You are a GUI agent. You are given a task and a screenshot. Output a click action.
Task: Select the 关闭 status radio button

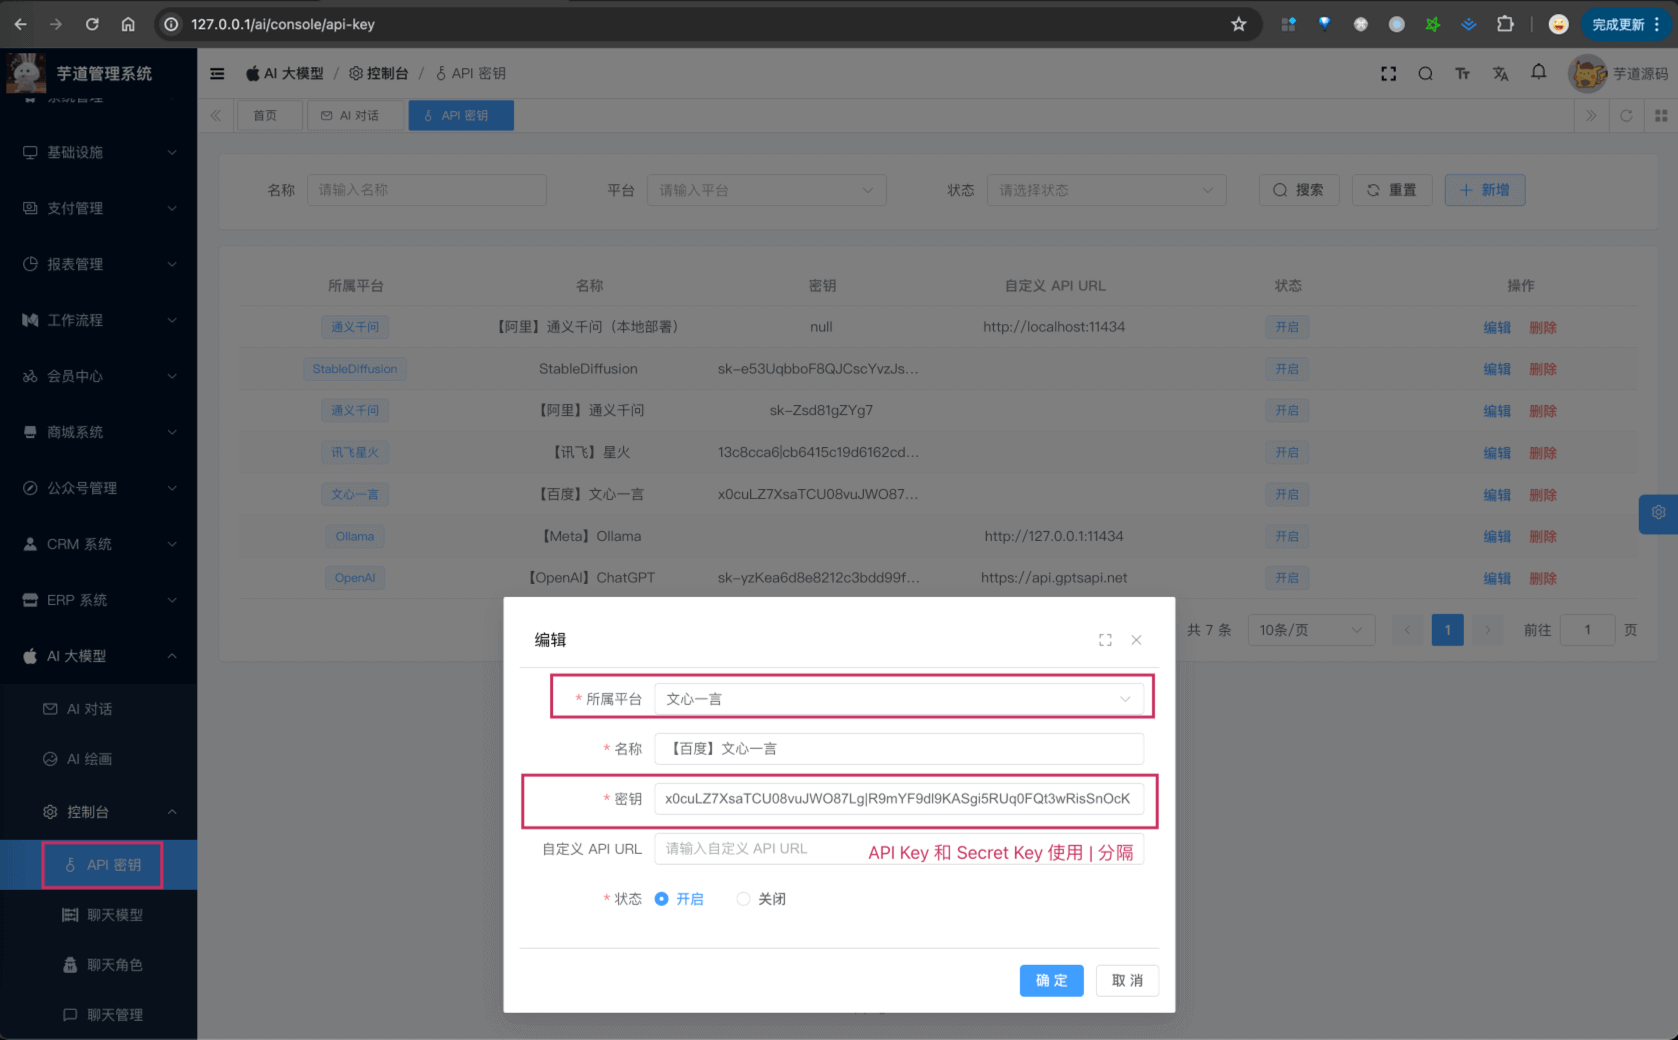tap(743, 899)
